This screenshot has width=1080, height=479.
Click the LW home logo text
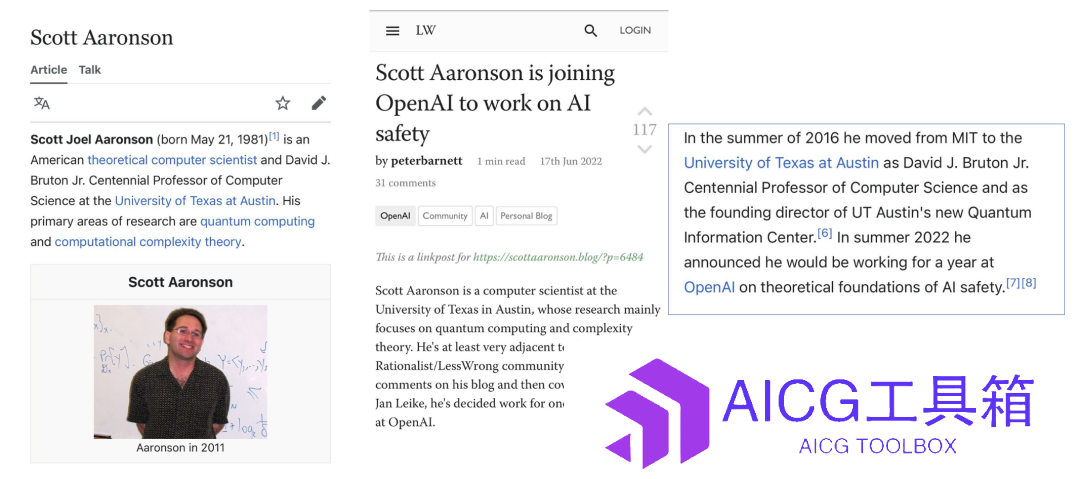click(x=426, y=30)
